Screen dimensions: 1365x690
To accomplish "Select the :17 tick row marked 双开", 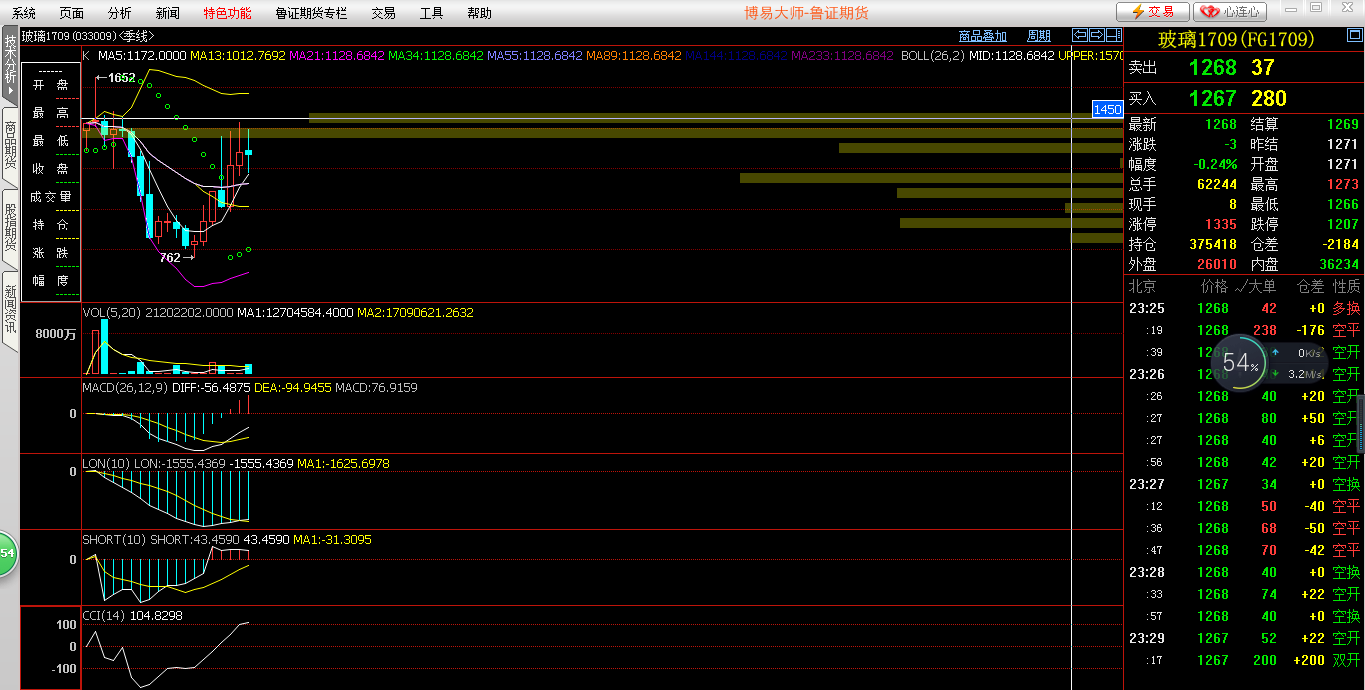I will (x=1244, y=660).
